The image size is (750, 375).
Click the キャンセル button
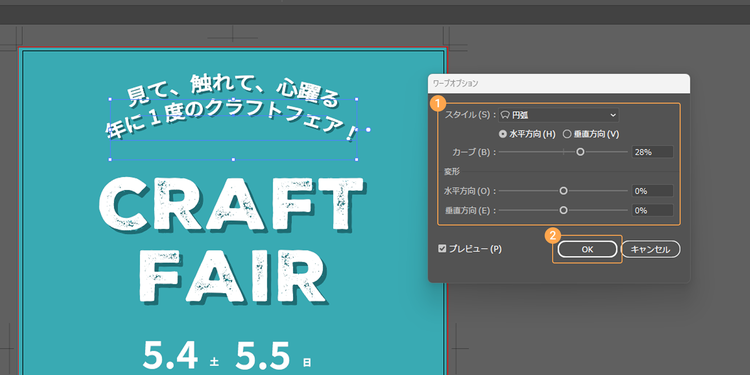pyautogui.click(x=651, y=249)
